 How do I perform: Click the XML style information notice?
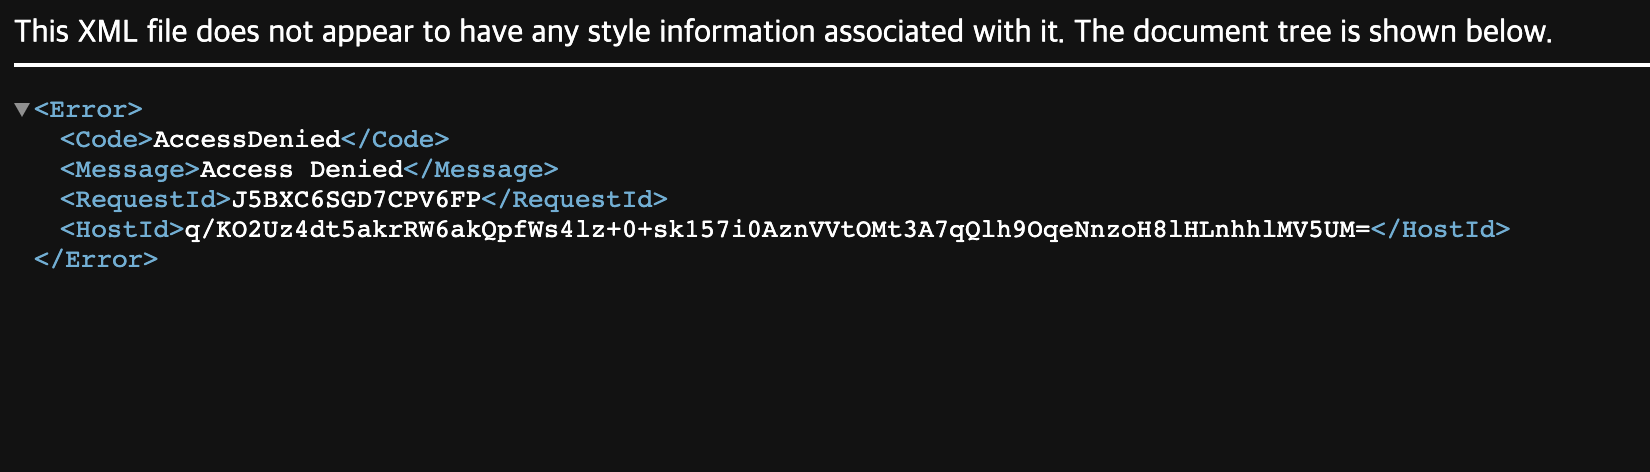pyautogui.click(x=784, y=31)
